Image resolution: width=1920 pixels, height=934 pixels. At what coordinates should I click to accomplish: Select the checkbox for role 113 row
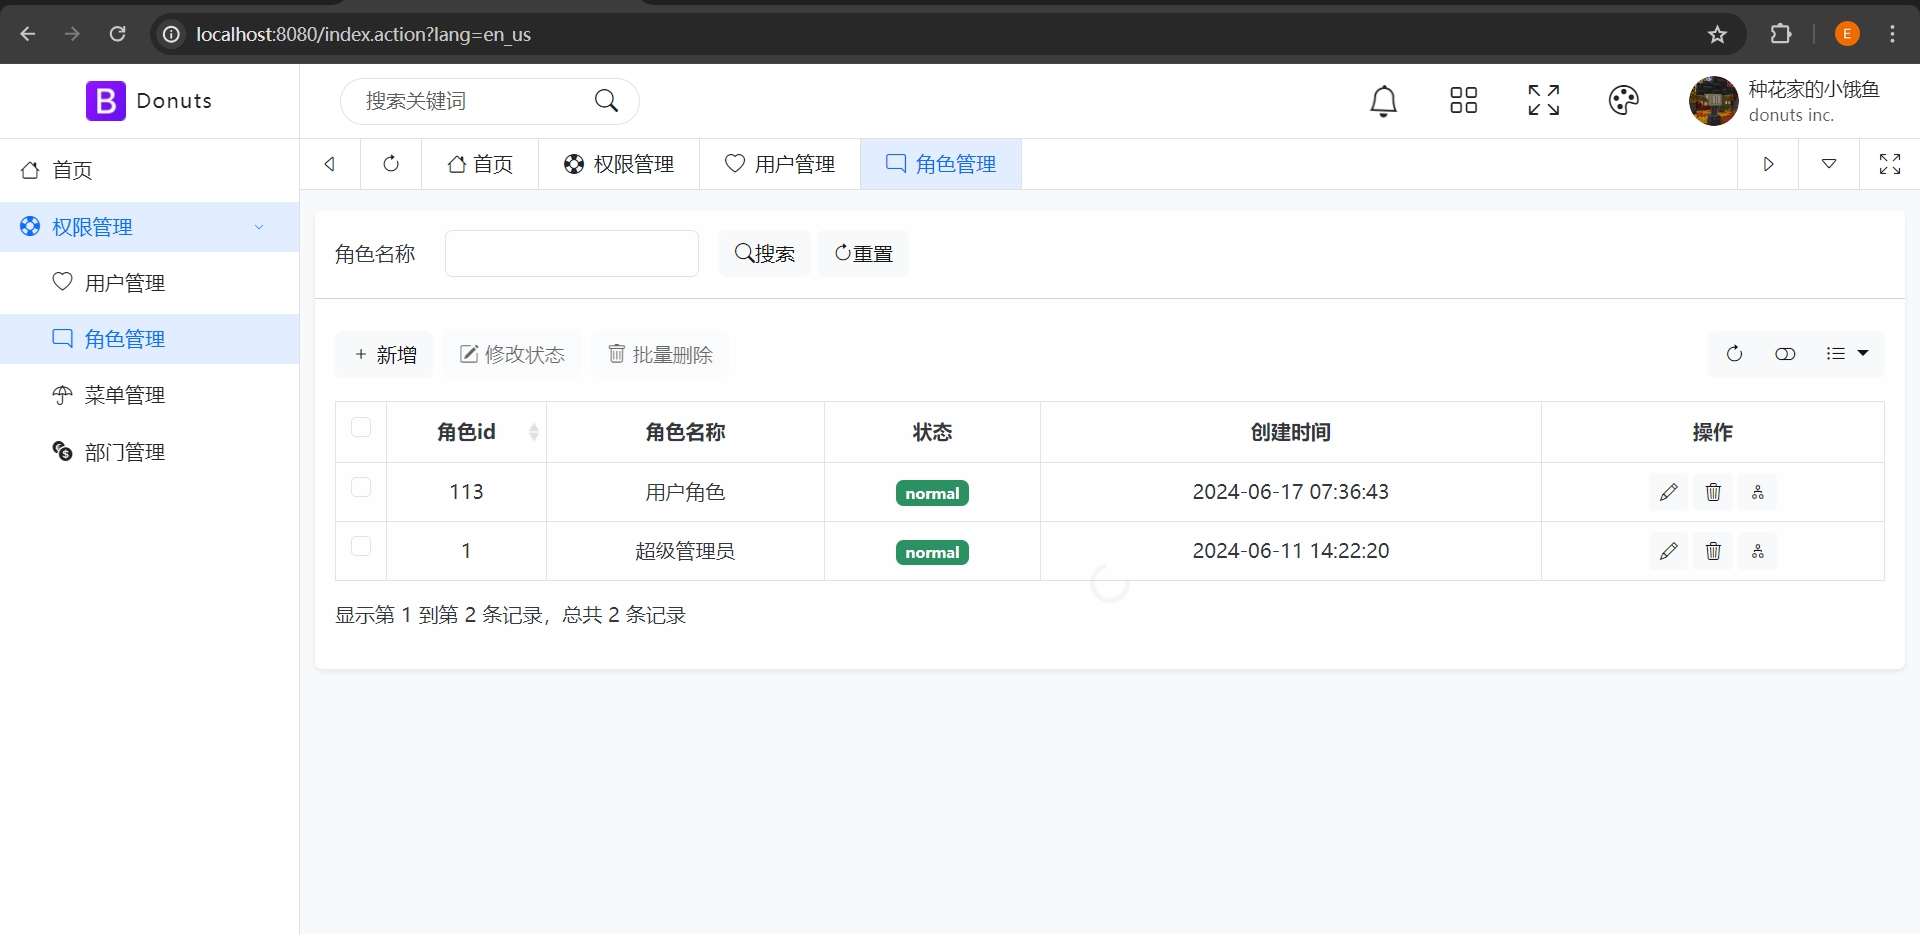coord(361,488)
